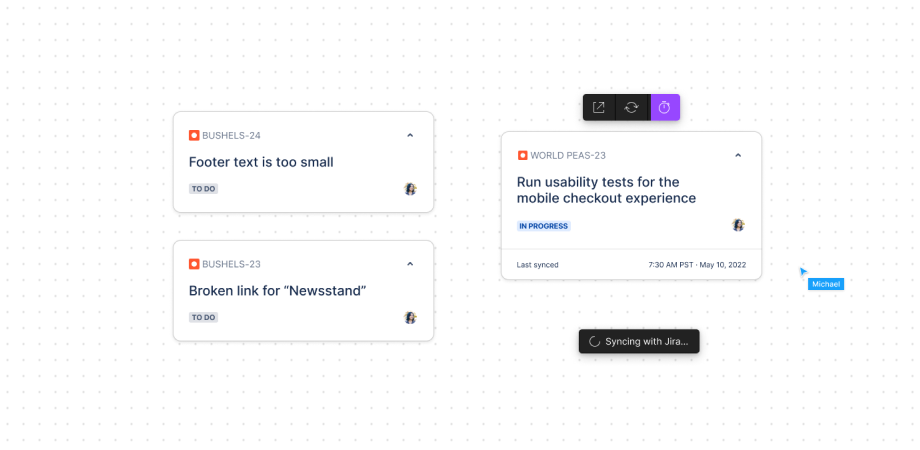Collapse the WORLD PEAS-23 card chevron
Screen dimensions: 920x450
tap(738, 155)
